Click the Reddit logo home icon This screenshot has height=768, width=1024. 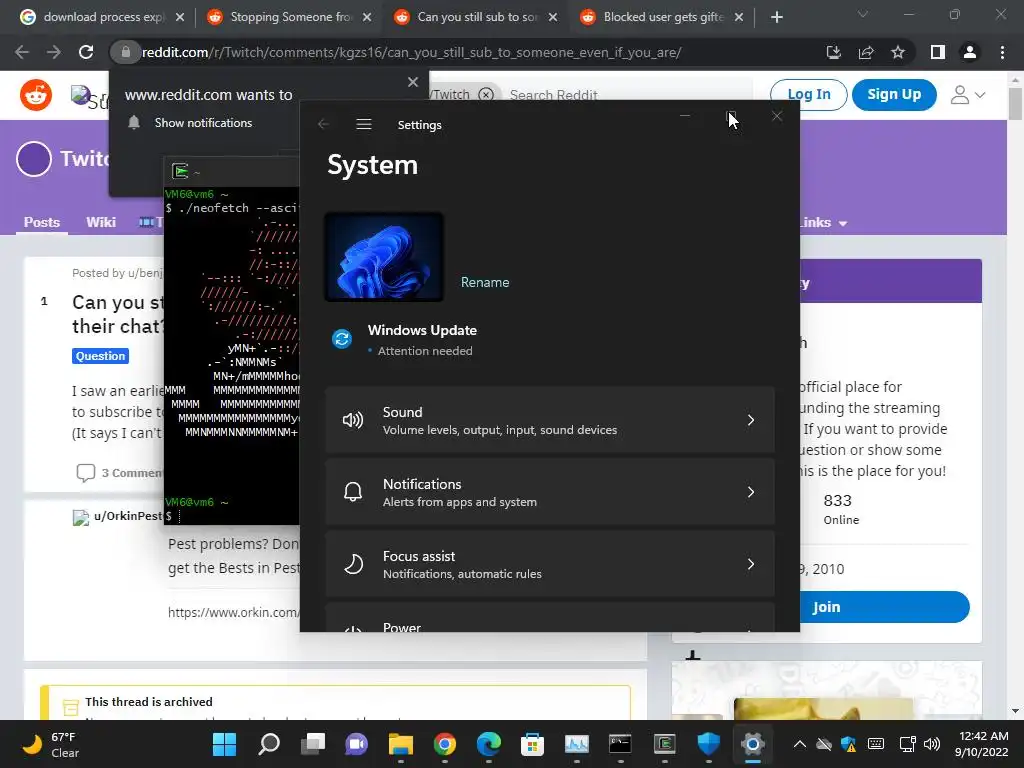(x=36, y=95)
